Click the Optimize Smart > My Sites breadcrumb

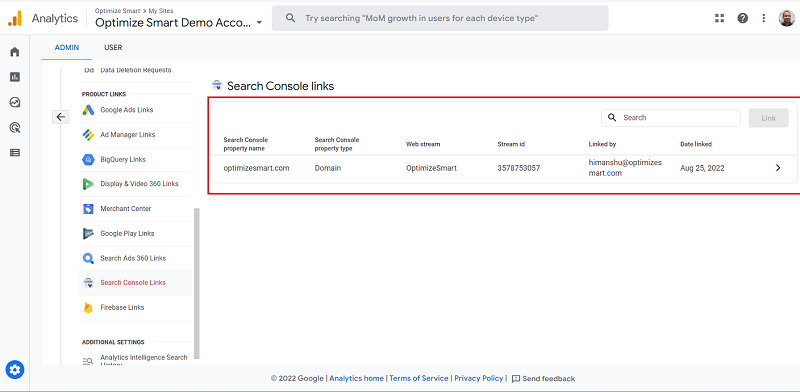[x=134, y=10]
